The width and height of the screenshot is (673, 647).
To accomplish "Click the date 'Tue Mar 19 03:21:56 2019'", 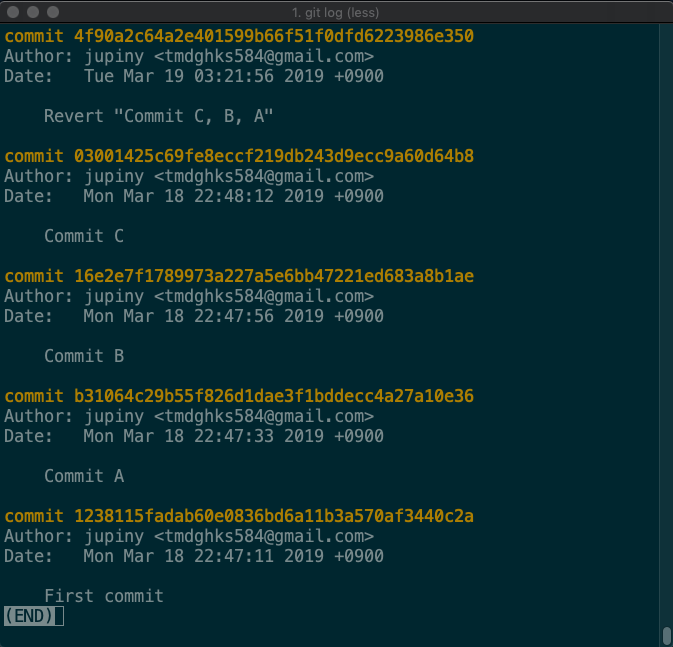I will (203, 76).
